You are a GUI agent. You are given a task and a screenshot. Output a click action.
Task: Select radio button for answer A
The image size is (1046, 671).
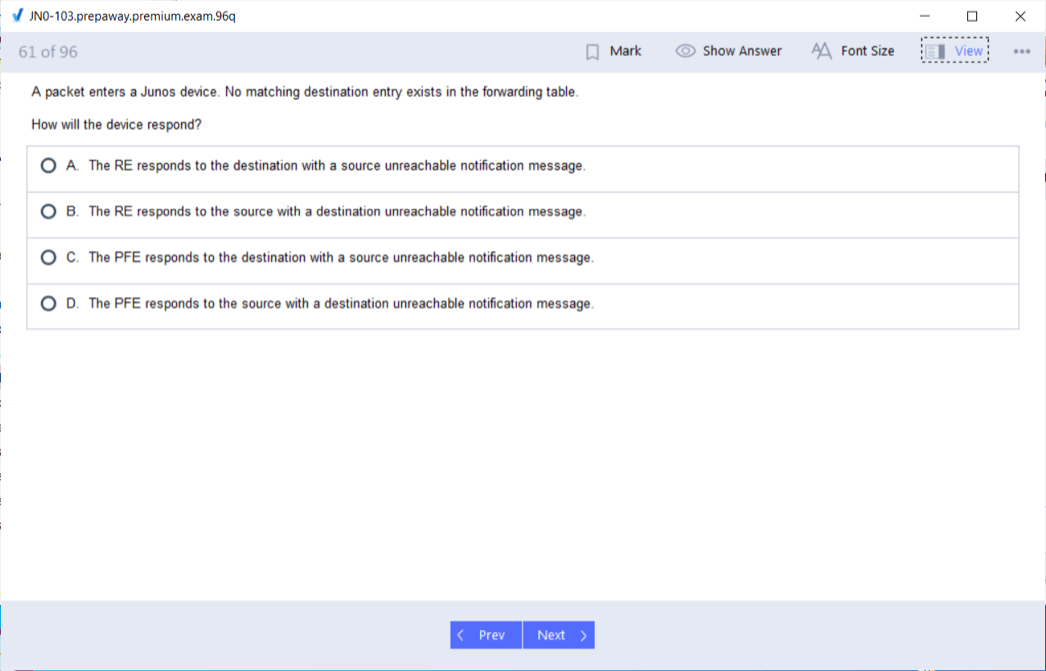pos(48,165)
